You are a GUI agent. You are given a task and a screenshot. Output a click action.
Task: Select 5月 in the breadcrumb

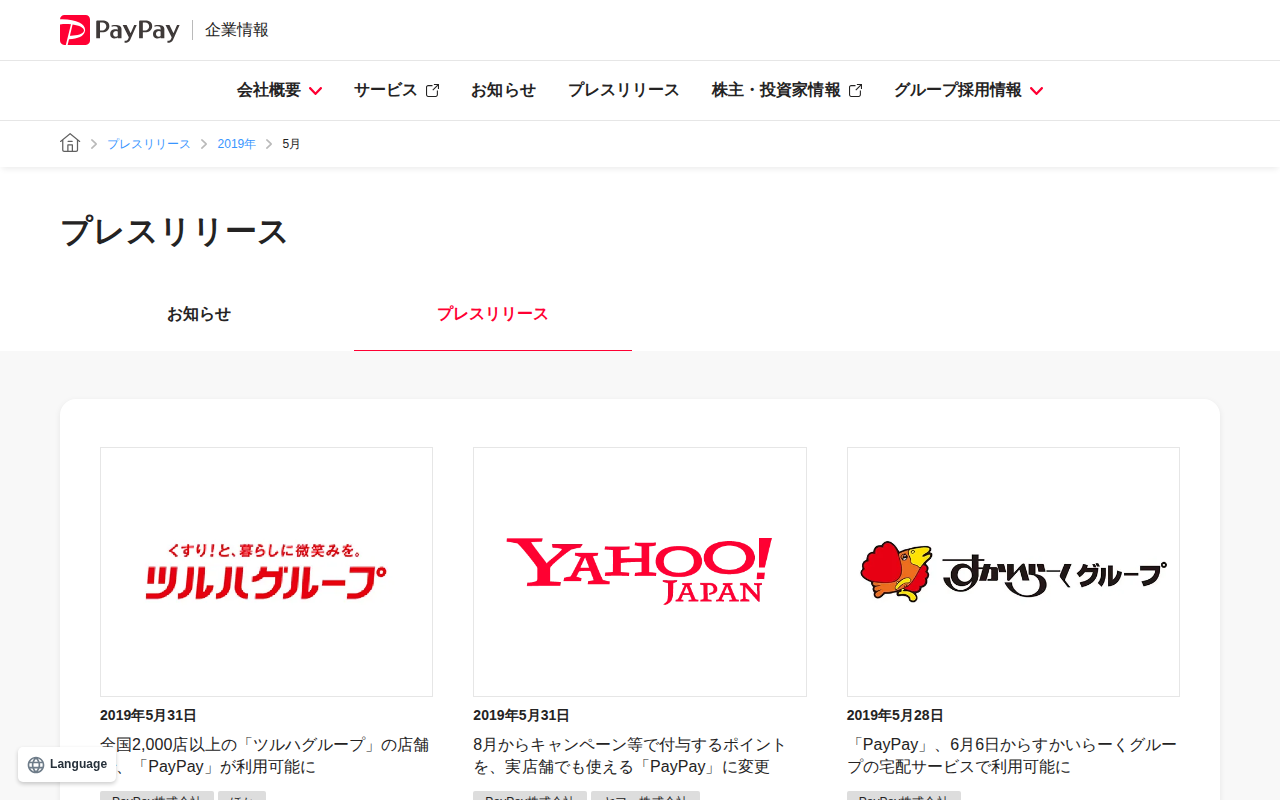[x=291, y=144]
